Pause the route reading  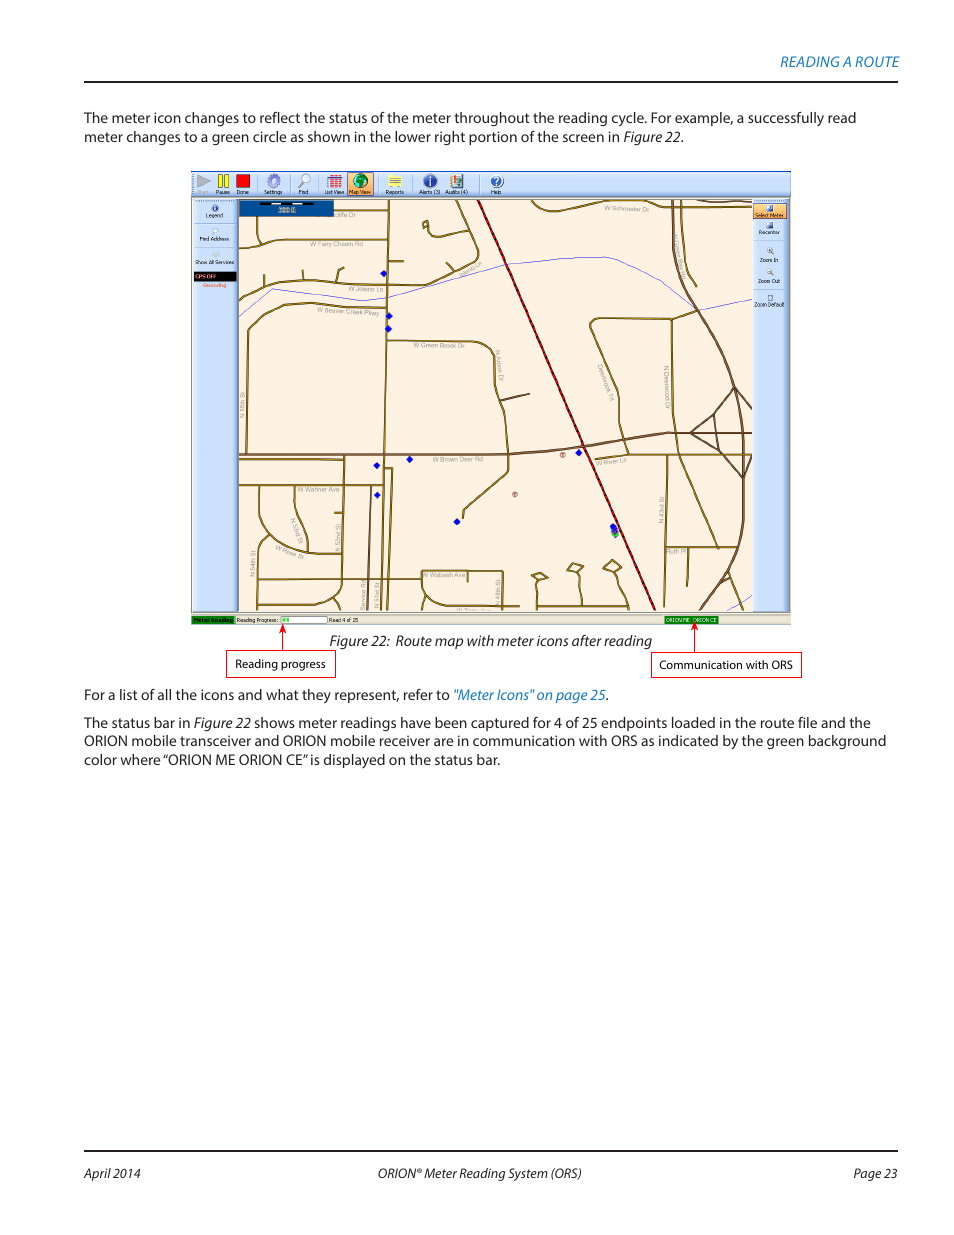pos(223,183)
